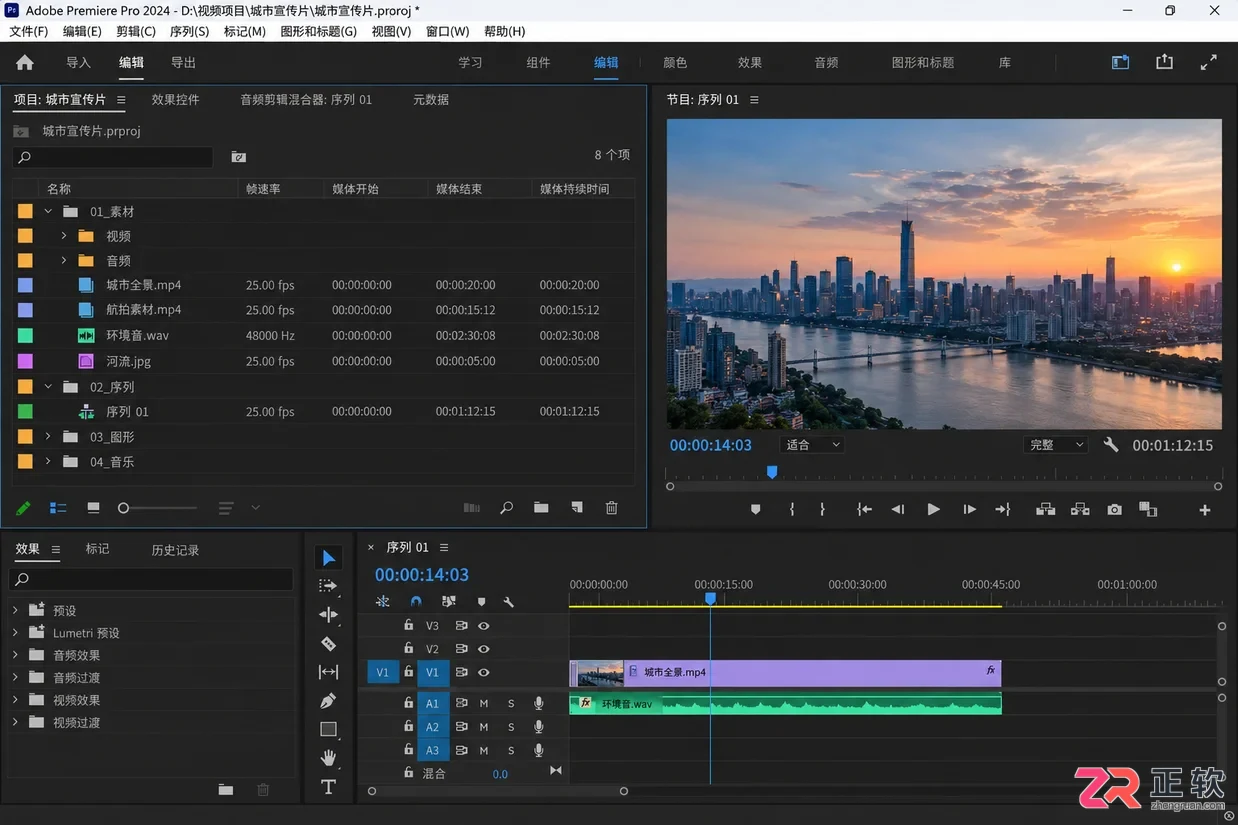Viewport: 1238px width, 825px height.
Task: Collapse the 01_素材 bin
Action: tap(48, 211)
